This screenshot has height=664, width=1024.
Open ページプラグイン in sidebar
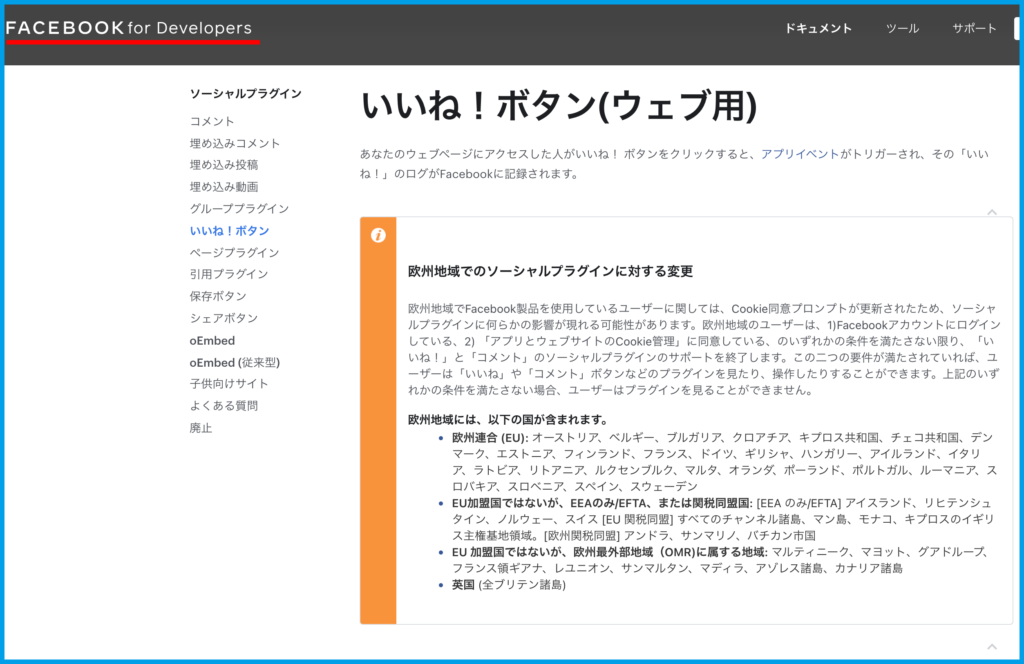click(x=234, y=253)
